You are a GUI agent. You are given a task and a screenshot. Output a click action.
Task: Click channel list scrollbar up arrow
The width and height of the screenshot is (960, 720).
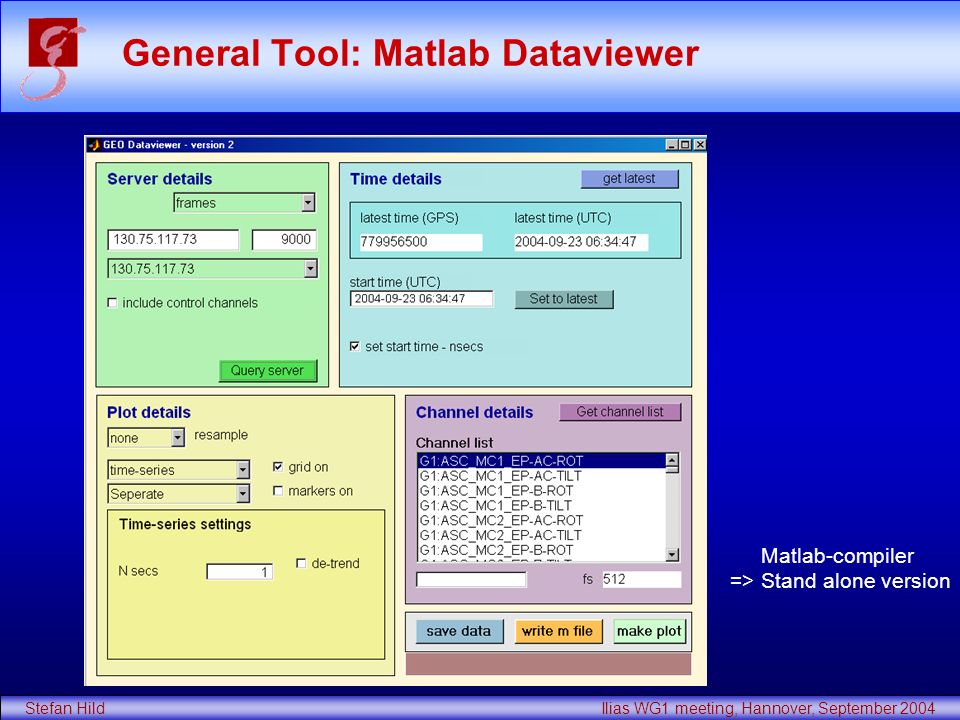tap(672, 460)
